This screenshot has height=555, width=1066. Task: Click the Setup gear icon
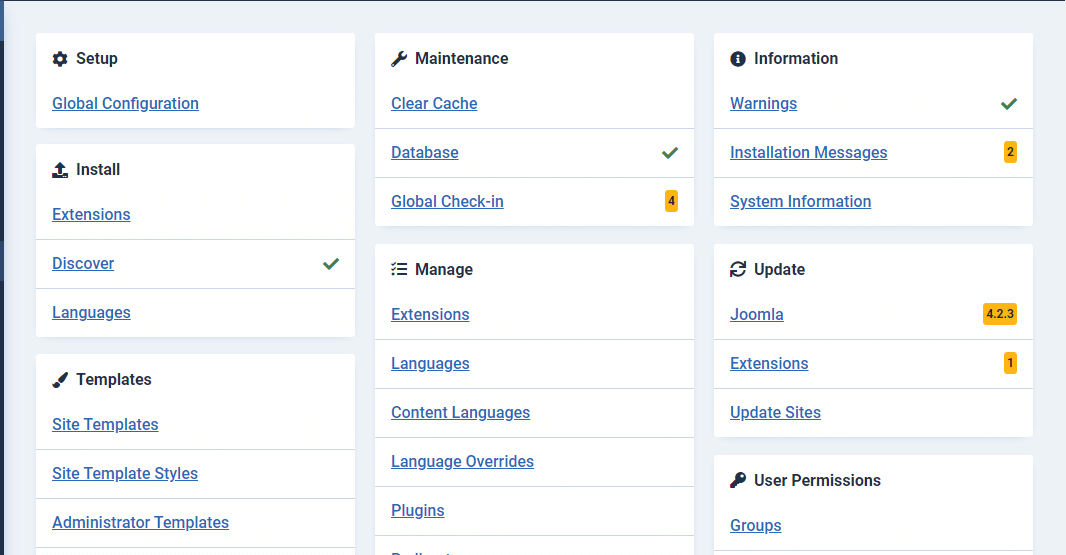(x=60, y=59)
